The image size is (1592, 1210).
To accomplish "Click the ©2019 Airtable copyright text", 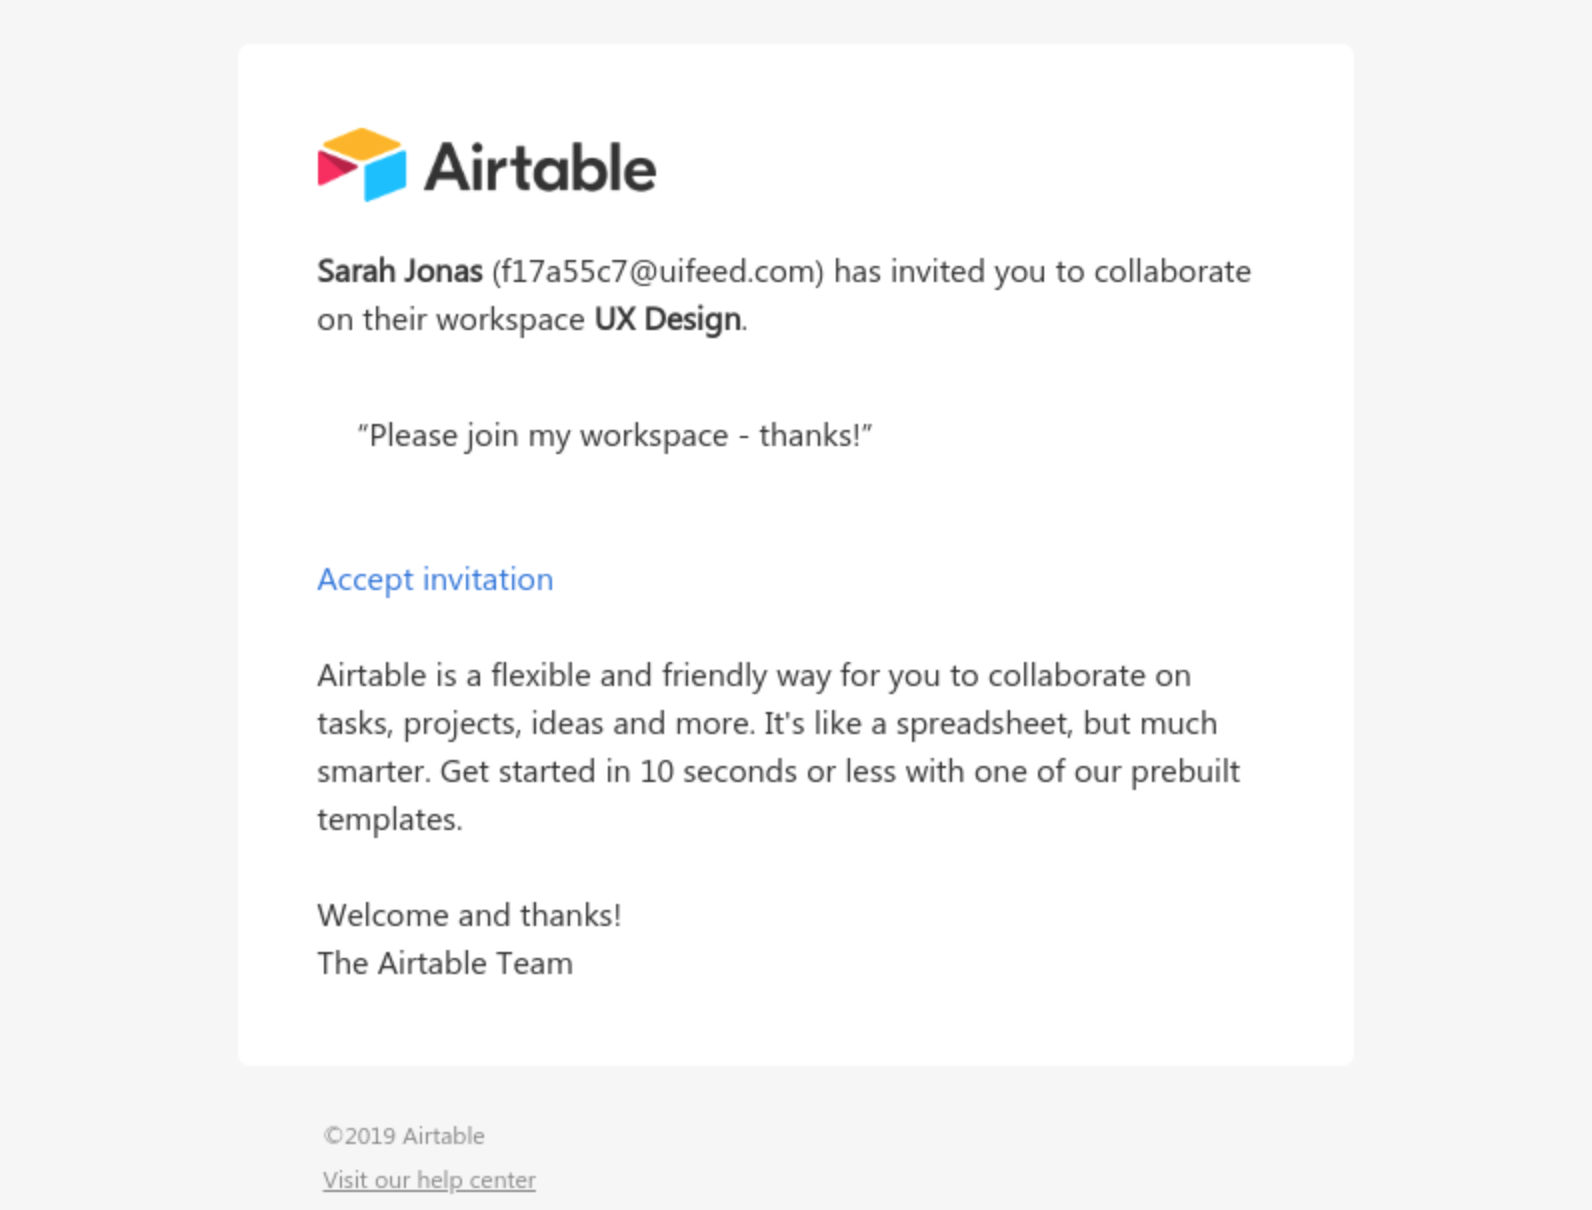I will click(404, 1136).
